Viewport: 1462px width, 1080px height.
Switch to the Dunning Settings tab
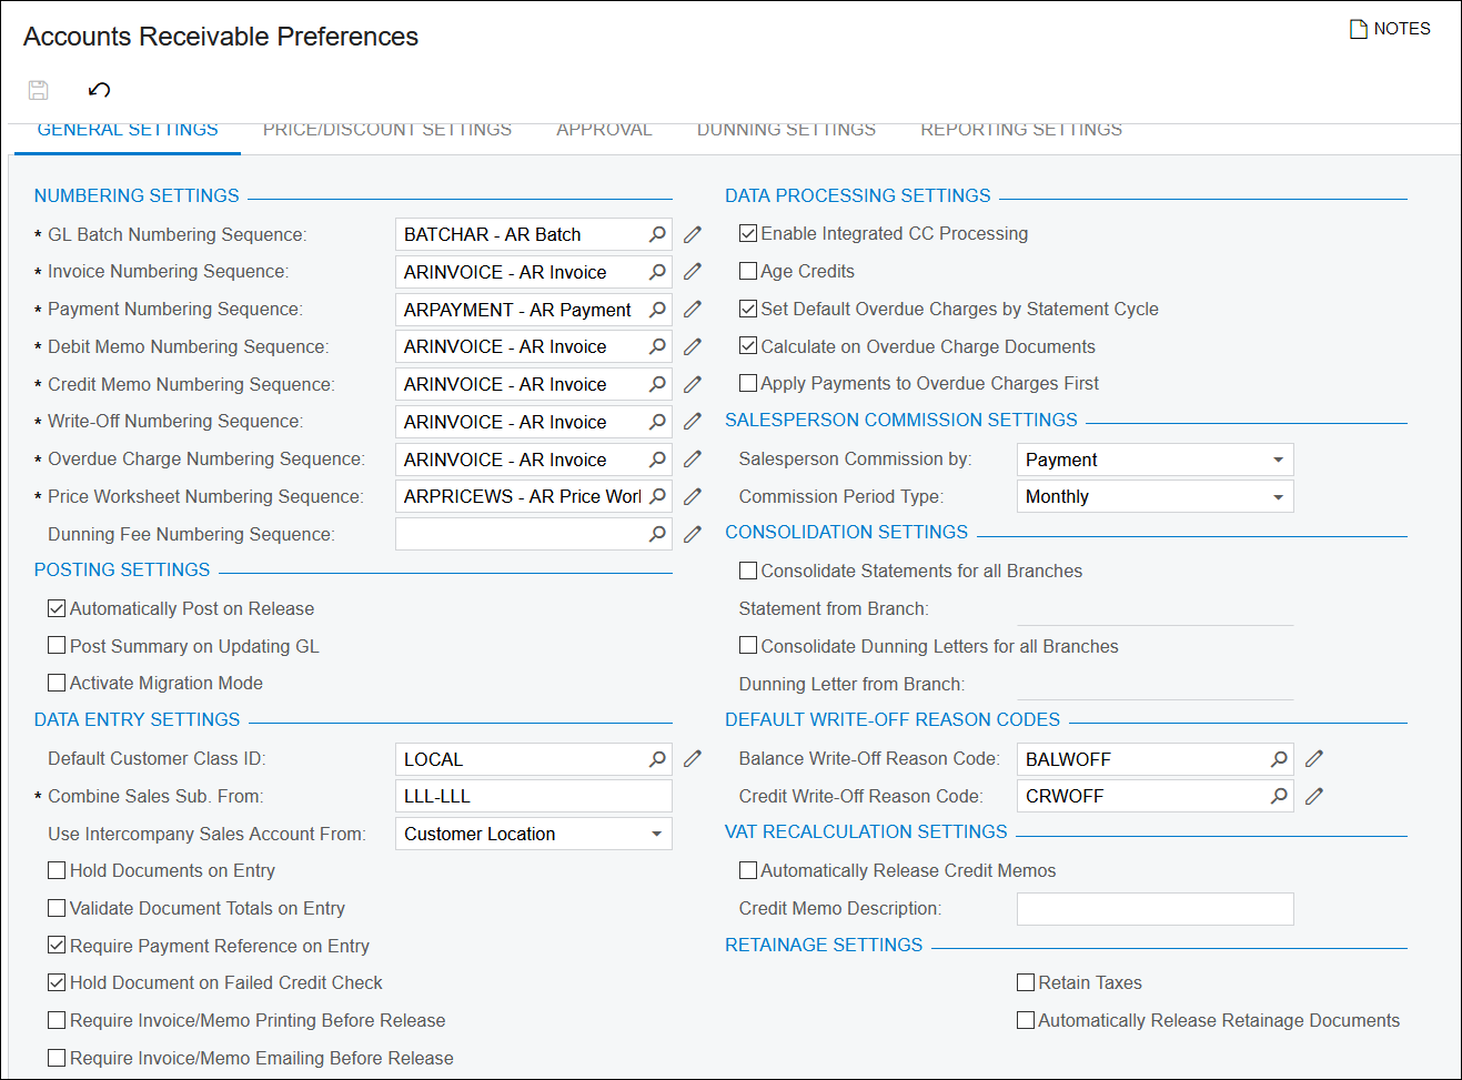tap(786, 130)
